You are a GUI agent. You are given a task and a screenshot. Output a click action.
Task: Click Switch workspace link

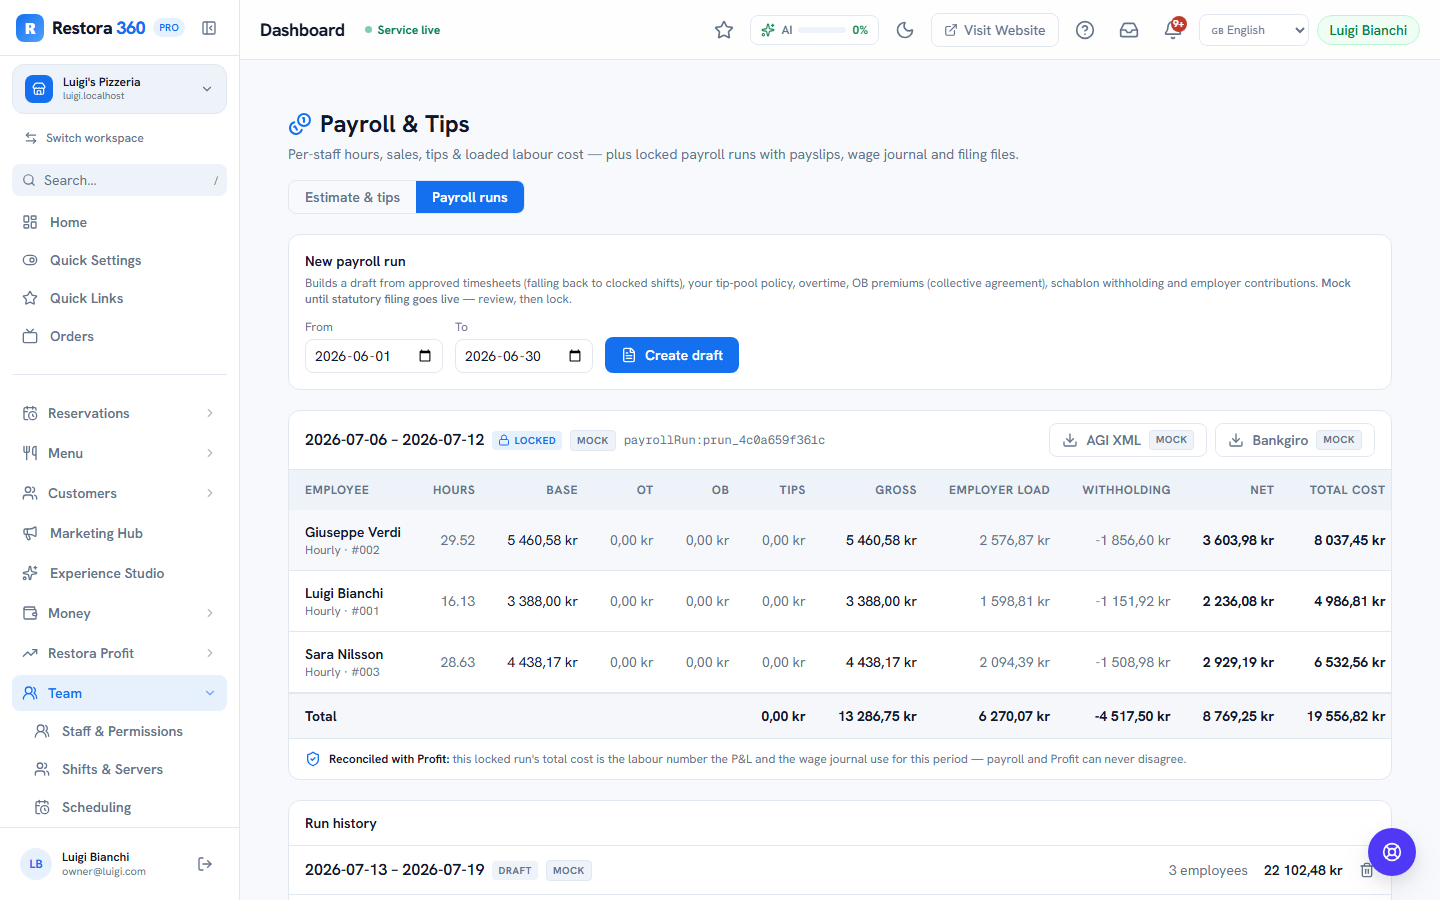(84, 138)
